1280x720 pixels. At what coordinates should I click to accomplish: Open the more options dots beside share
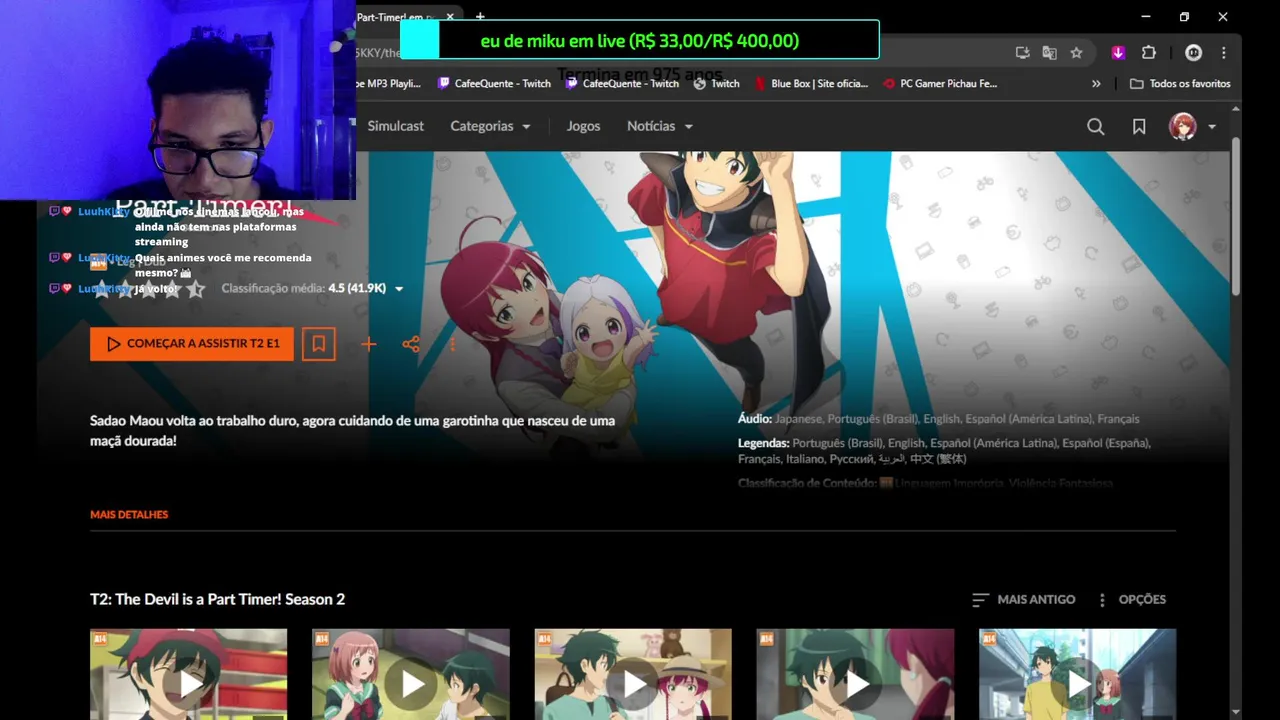(x=452, y=344)
